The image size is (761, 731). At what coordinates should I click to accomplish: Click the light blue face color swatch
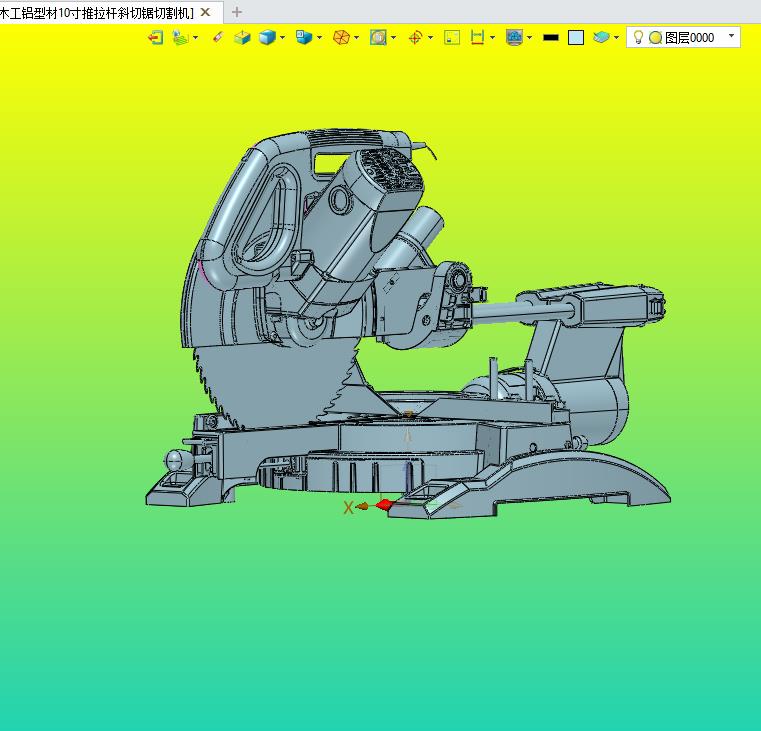[576, 38]
